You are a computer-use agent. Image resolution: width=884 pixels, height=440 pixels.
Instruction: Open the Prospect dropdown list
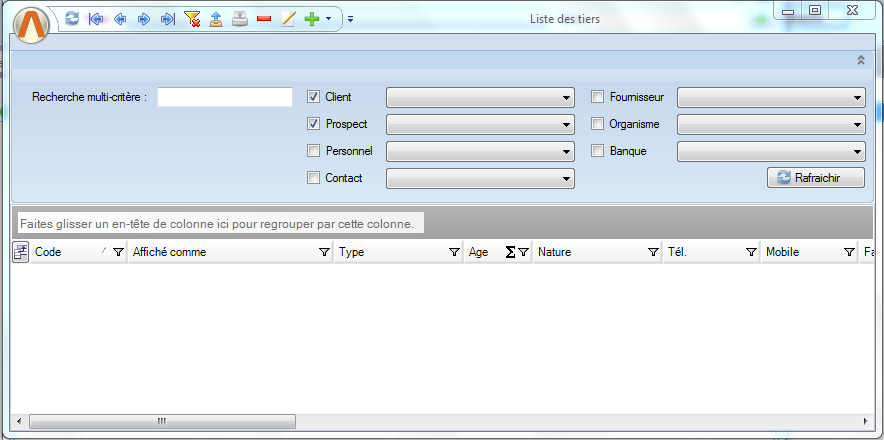click(480, 125)
